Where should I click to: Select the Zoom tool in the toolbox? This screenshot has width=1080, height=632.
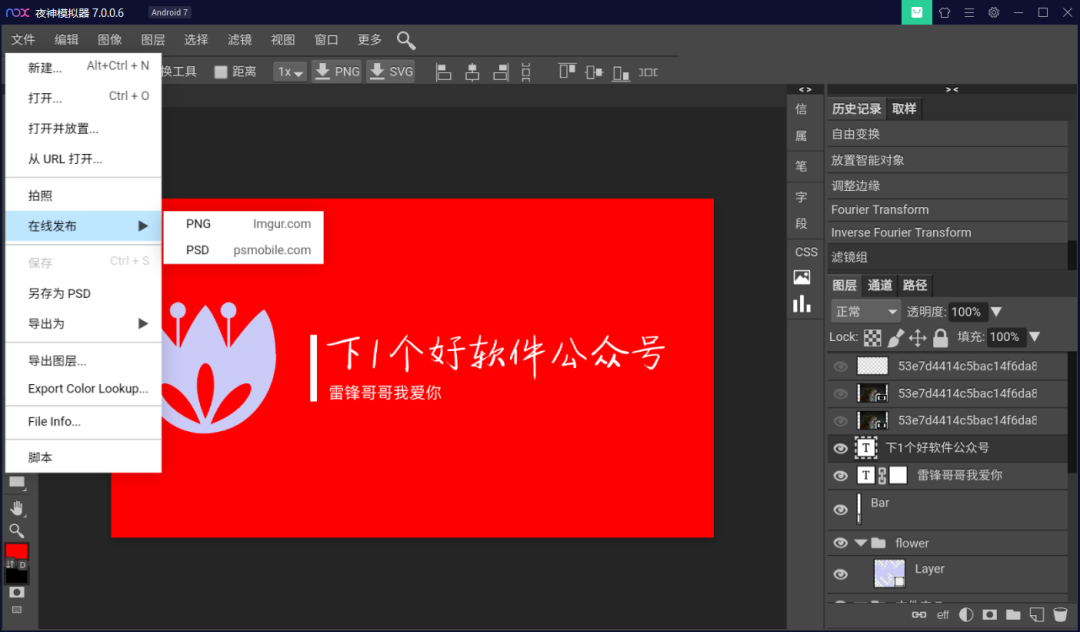[16, 529]
